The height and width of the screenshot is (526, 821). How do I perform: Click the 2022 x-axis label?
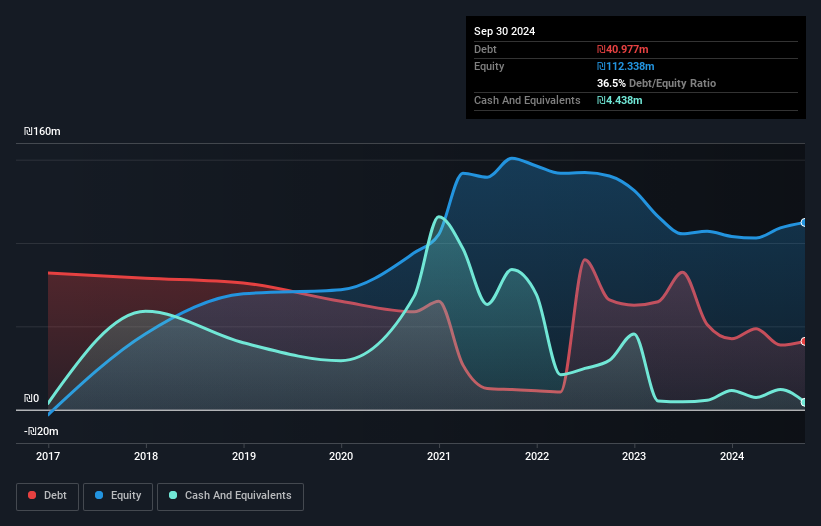pos(537,456)
